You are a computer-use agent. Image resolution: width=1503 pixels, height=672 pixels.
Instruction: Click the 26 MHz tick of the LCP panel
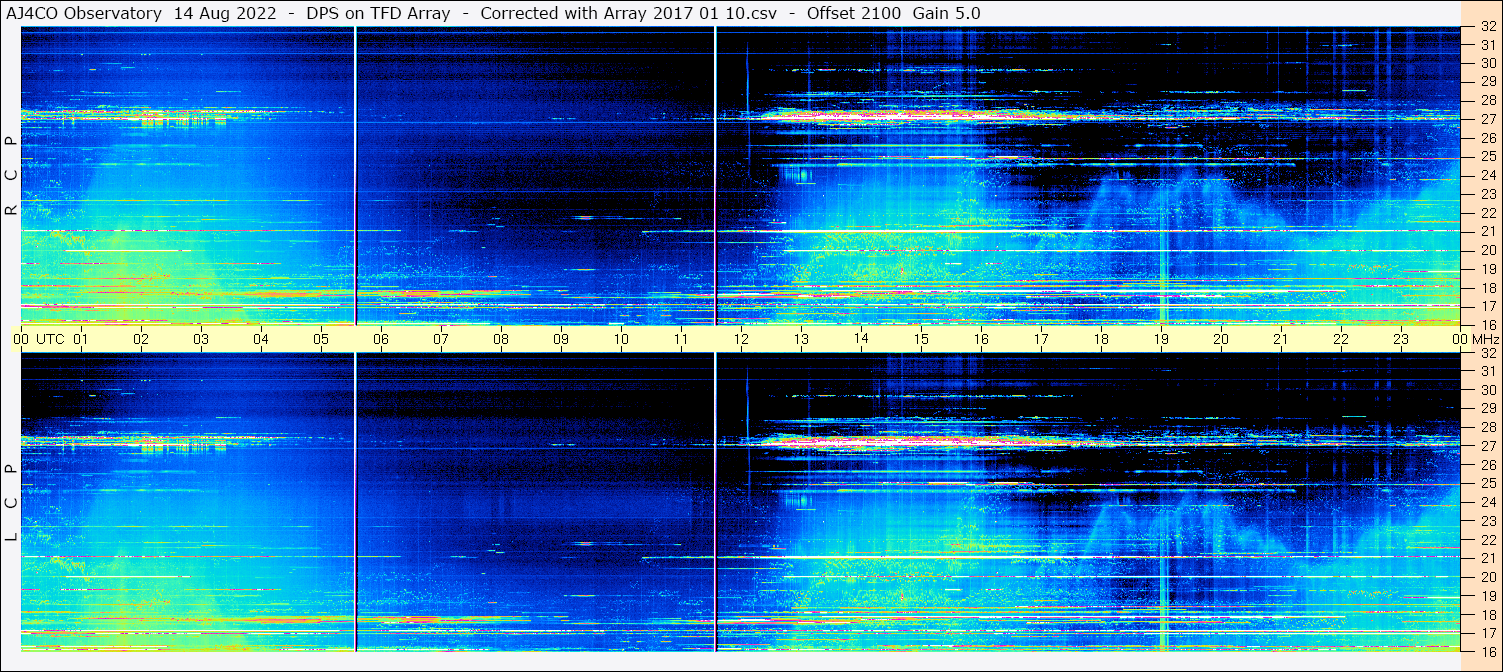point(1487,465)
